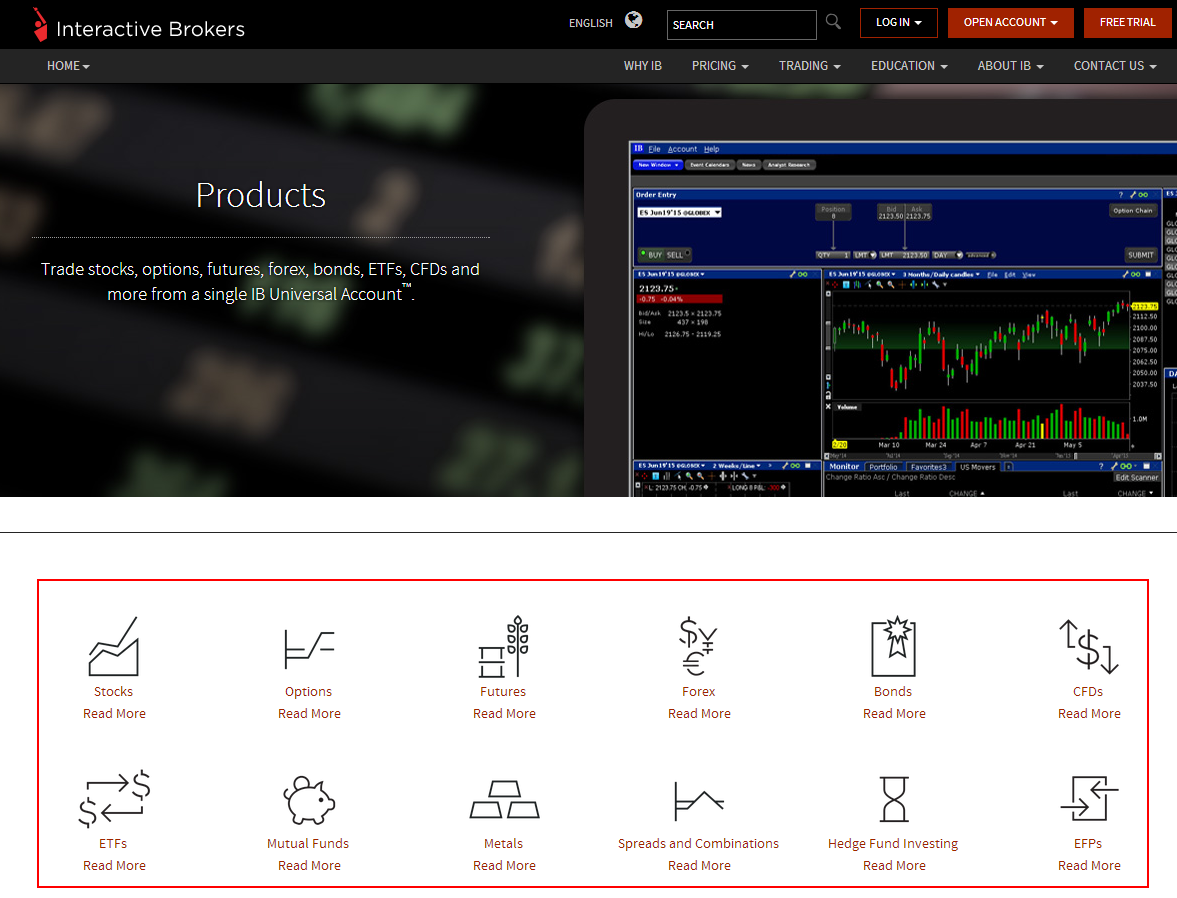Open the Hedge Fund Investing link
This screenshot has height=898, width=1177.
pyautogui.click(x=893, y=844)
